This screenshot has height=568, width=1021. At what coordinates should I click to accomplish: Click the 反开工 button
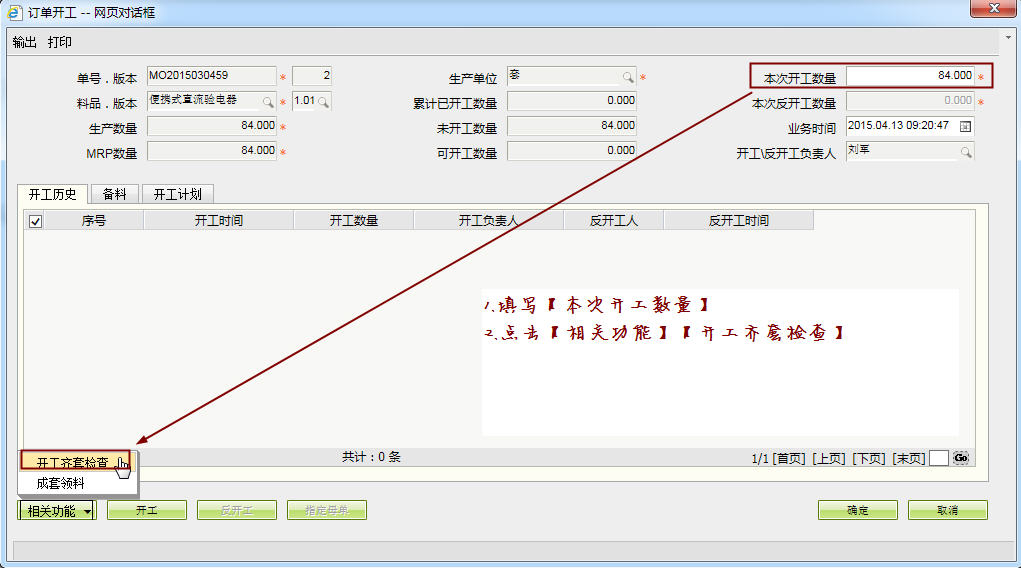[236, 510]
